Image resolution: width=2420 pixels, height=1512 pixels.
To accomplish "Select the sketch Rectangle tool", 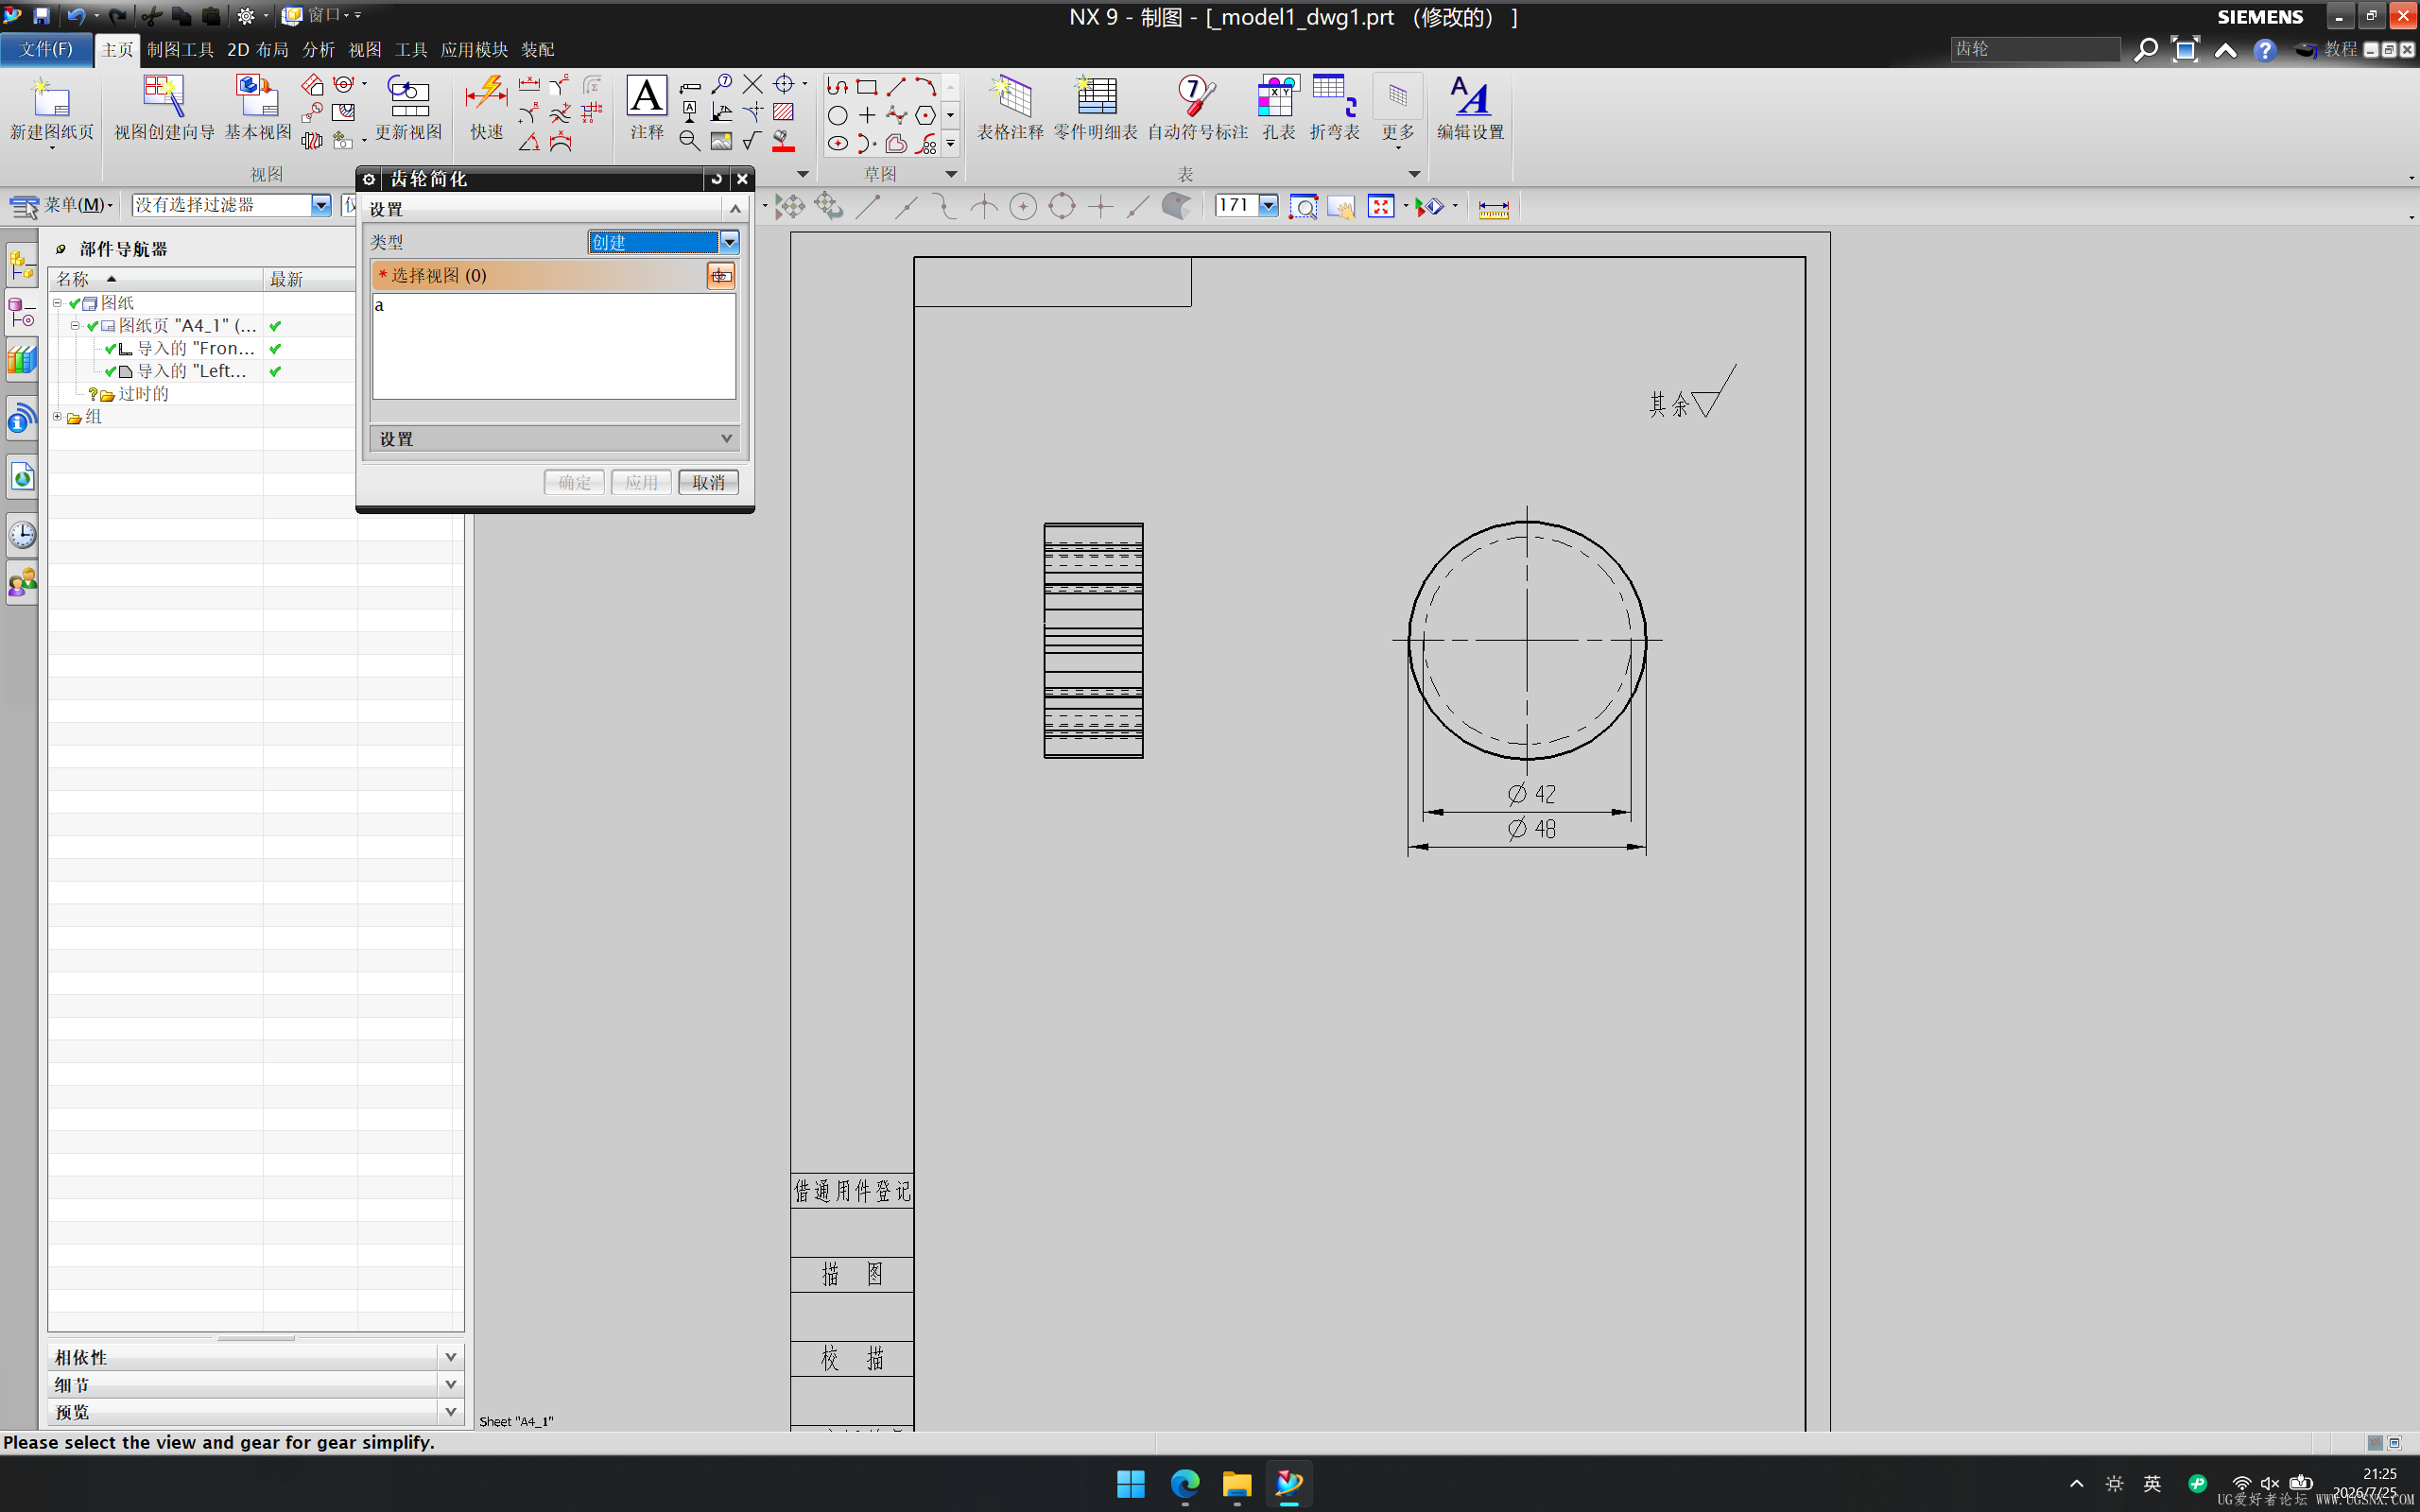I will [867, 87].
